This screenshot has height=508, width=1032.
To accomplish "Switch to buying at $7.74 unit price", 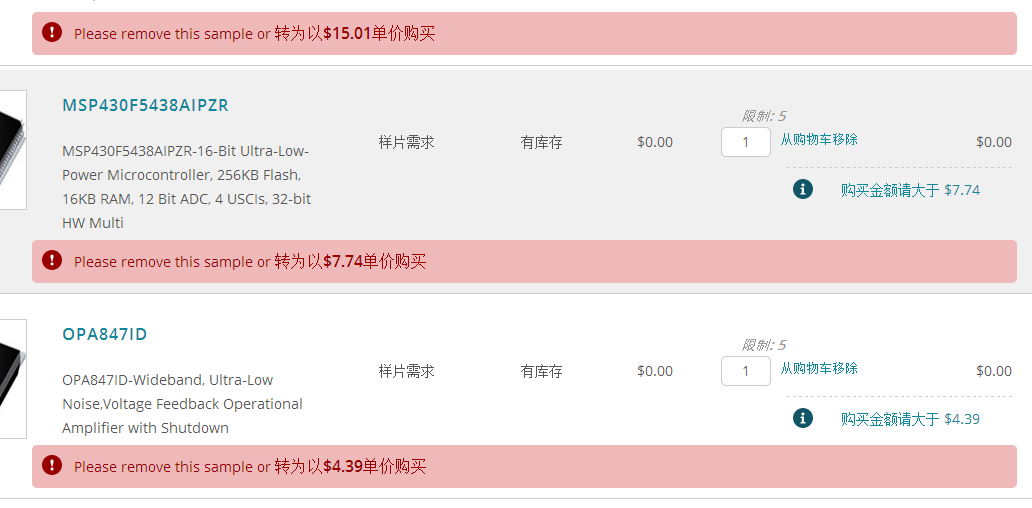I will tap(350, 261).
